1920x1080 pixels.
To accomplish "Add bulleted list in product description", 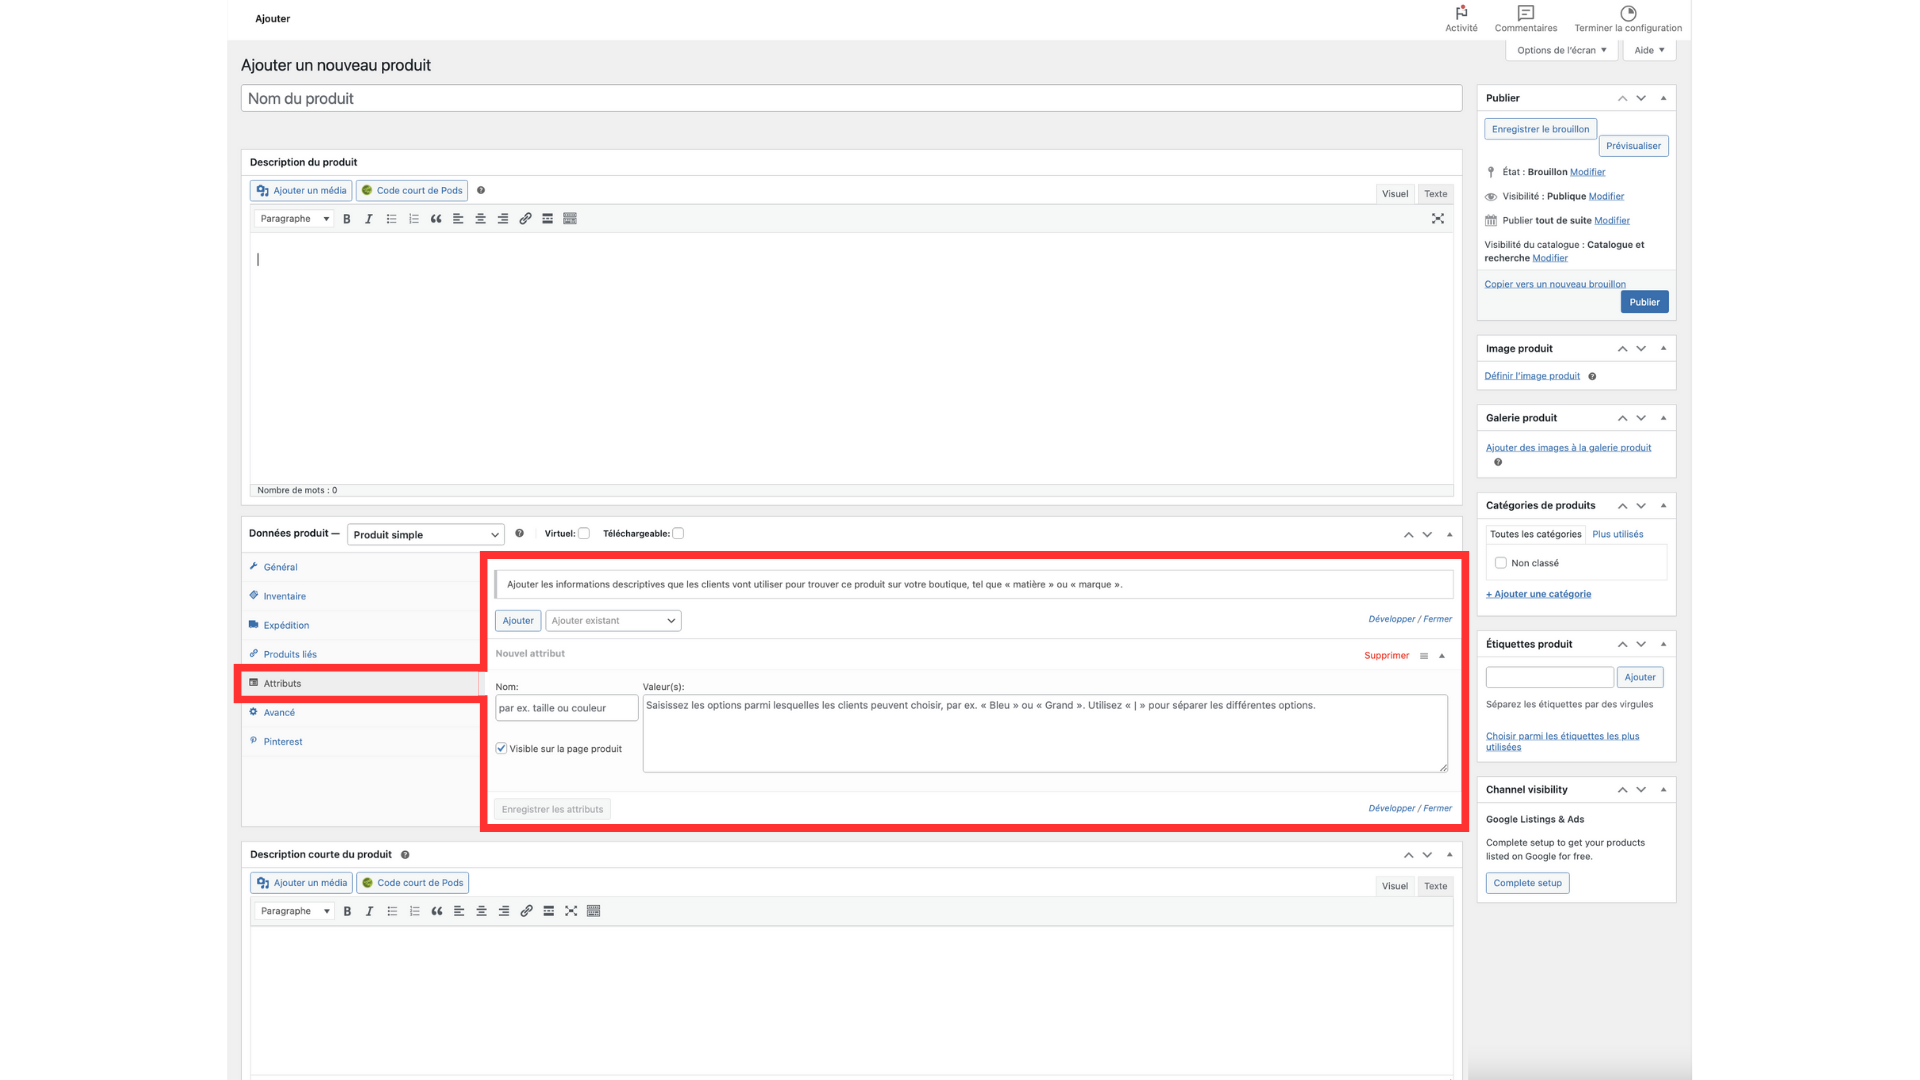I will pos(391,219).
